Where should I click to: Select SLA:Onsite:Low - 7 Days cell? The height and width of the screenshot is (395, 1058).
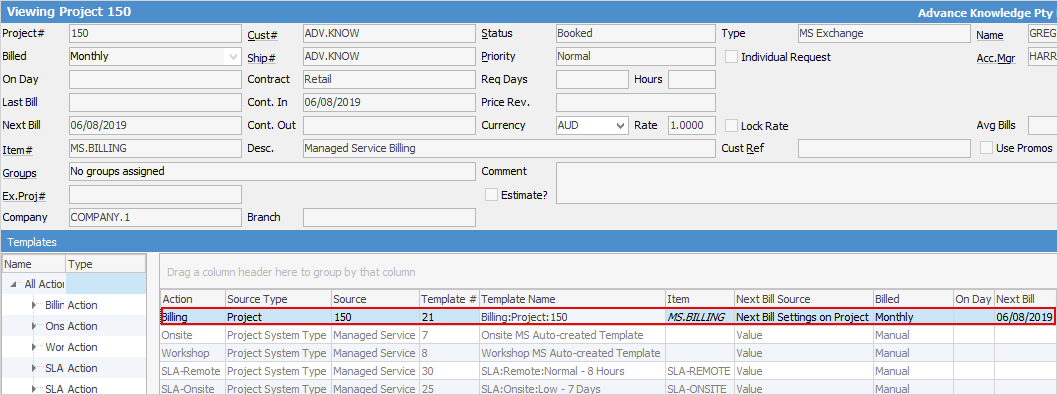(x=571, y=389)
